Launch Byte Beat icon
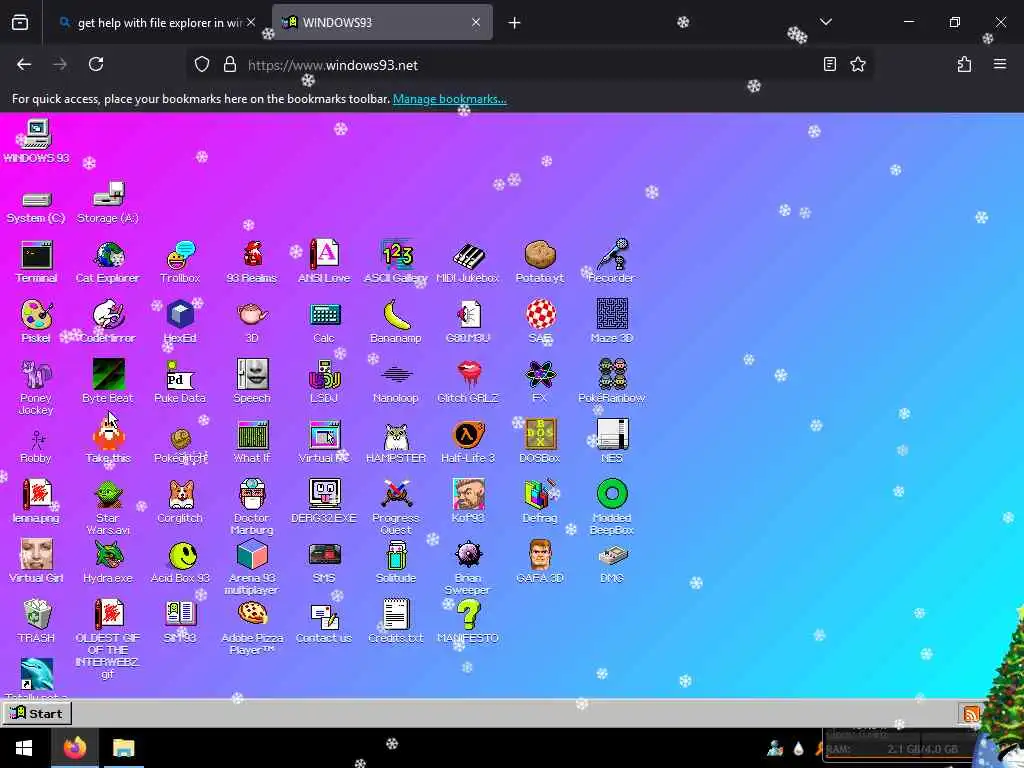Viewport: 1024px width, 768px height. click(108, 382)
